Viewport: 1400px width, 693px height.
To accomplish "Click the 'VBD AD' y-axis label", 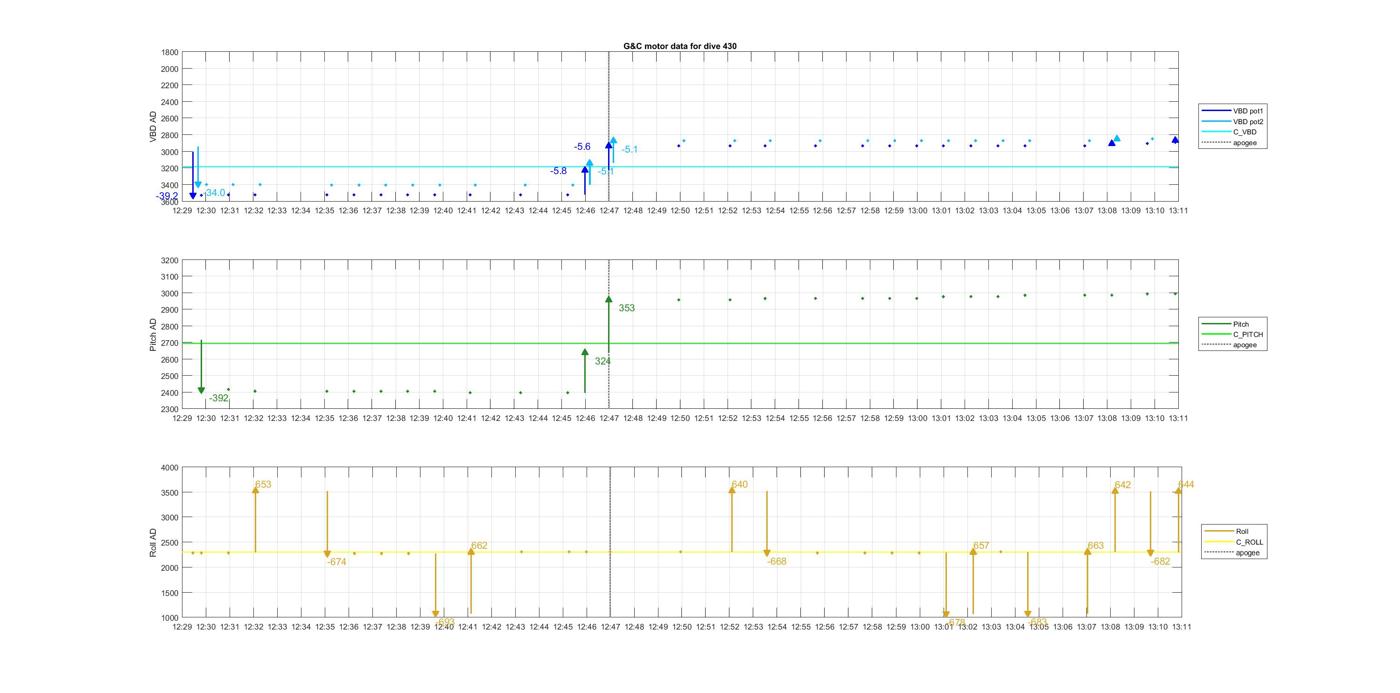I will [x=154, y=126].
